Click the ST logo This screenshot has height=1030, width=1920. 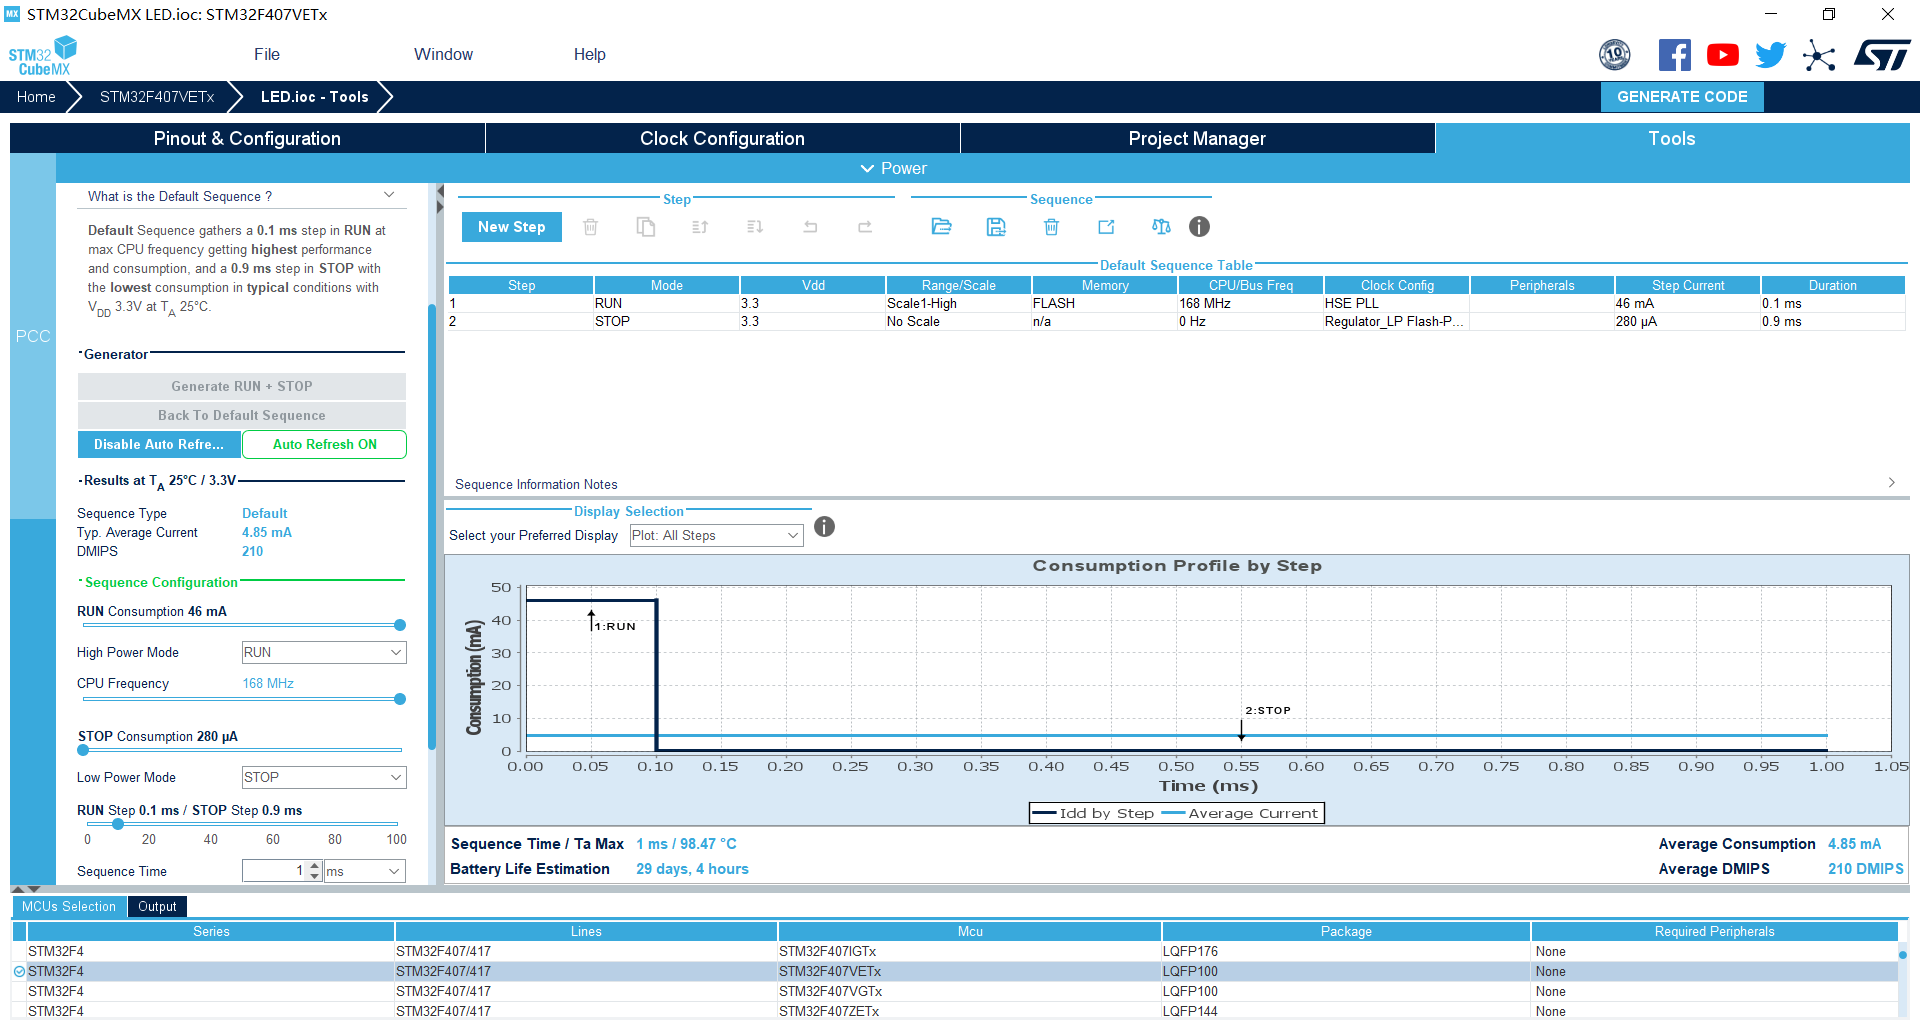tap(1882, 55)
